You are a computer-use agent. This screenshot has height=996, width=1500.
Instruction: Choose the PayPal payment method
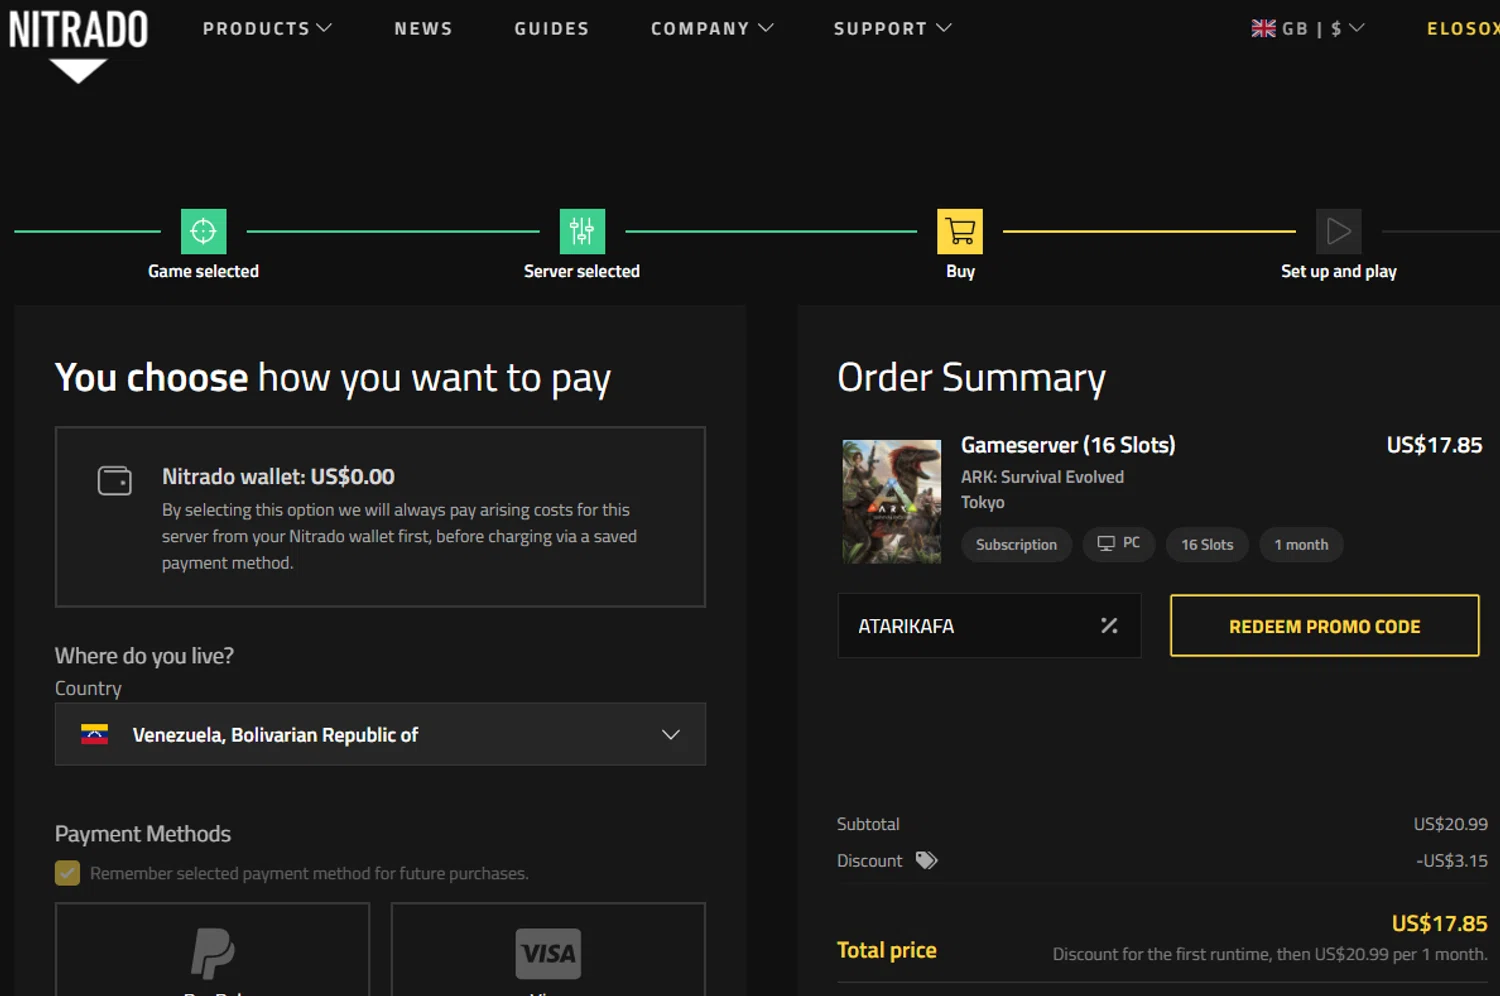click(x=212, y=949)
